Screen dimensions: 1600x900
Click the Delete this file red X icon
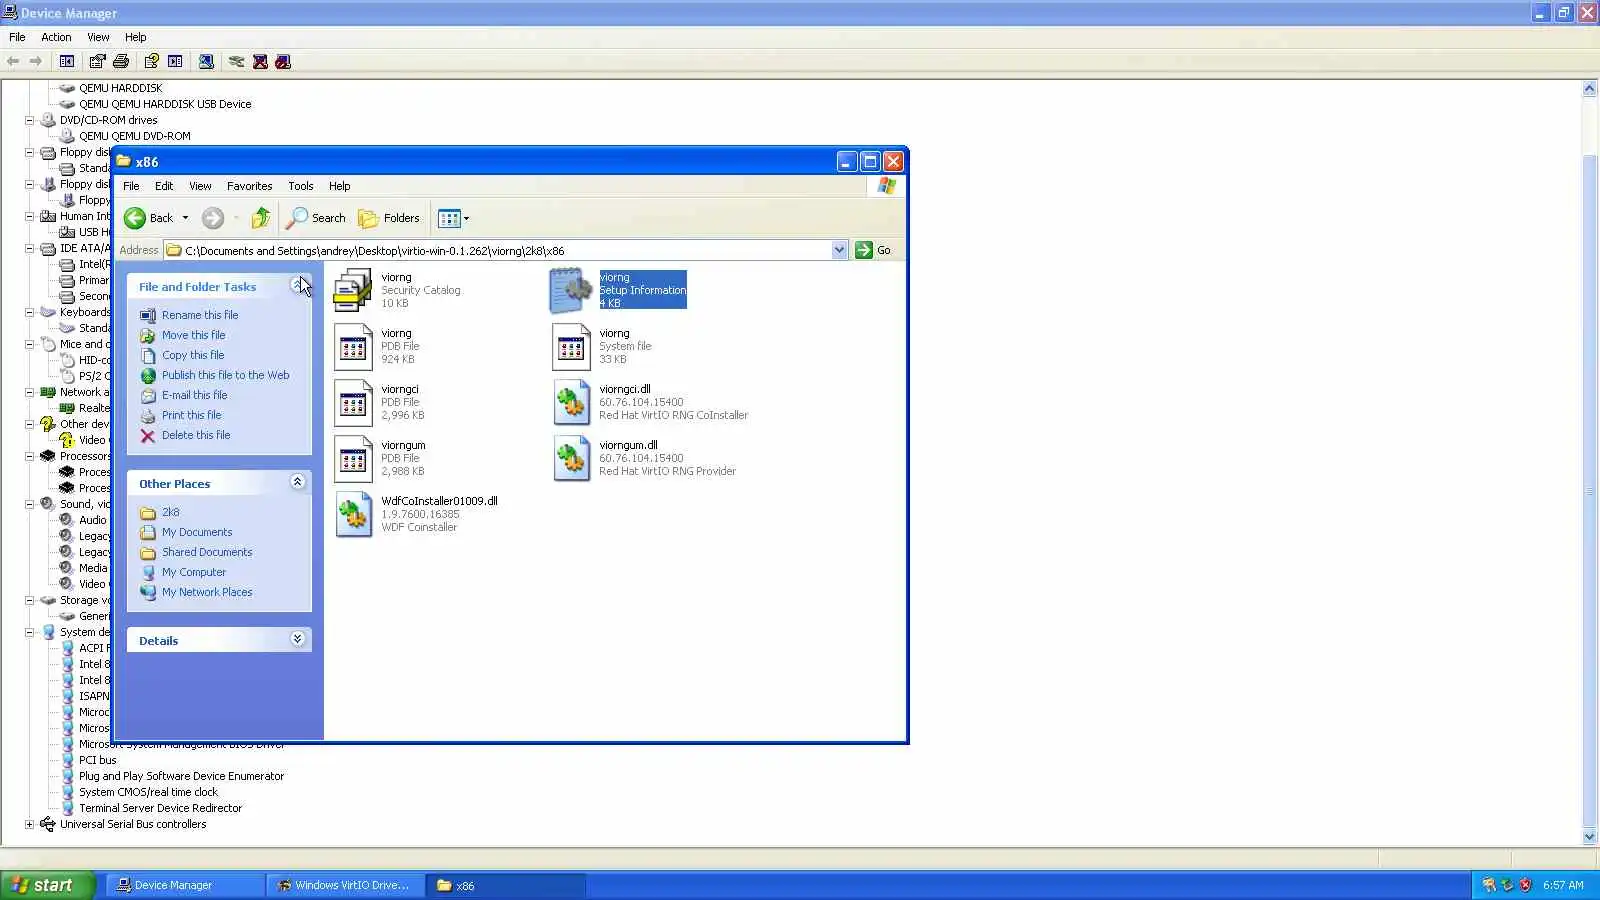148,435
